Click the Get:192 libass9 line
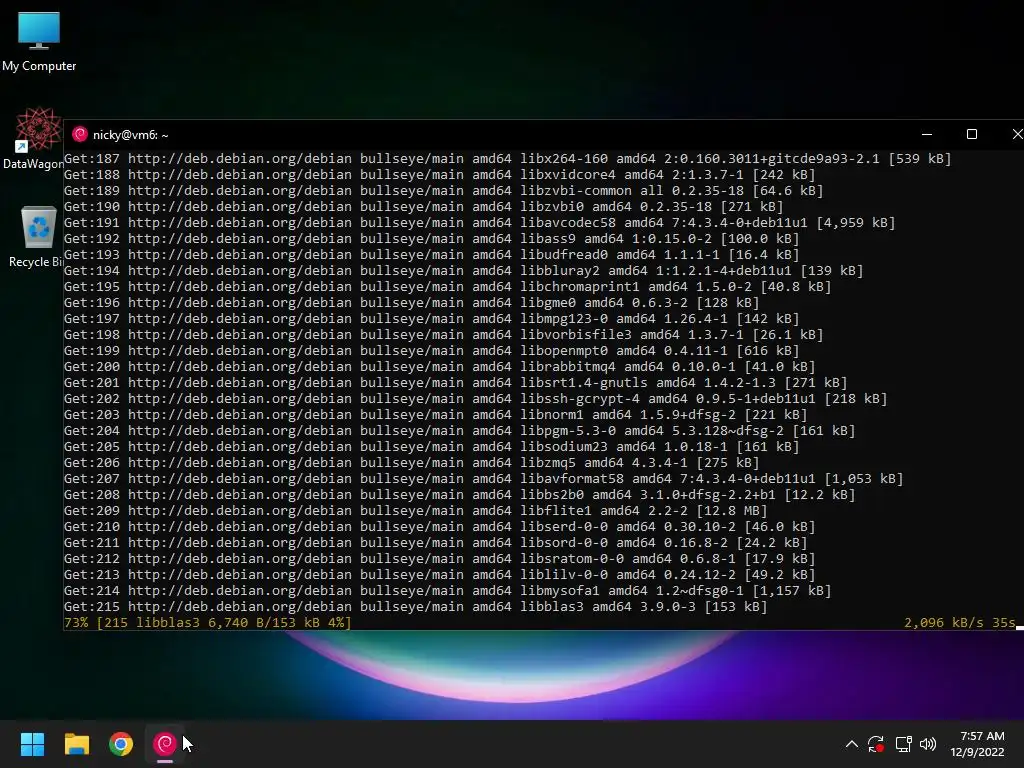1024x768 pixels. click(432, 238)
